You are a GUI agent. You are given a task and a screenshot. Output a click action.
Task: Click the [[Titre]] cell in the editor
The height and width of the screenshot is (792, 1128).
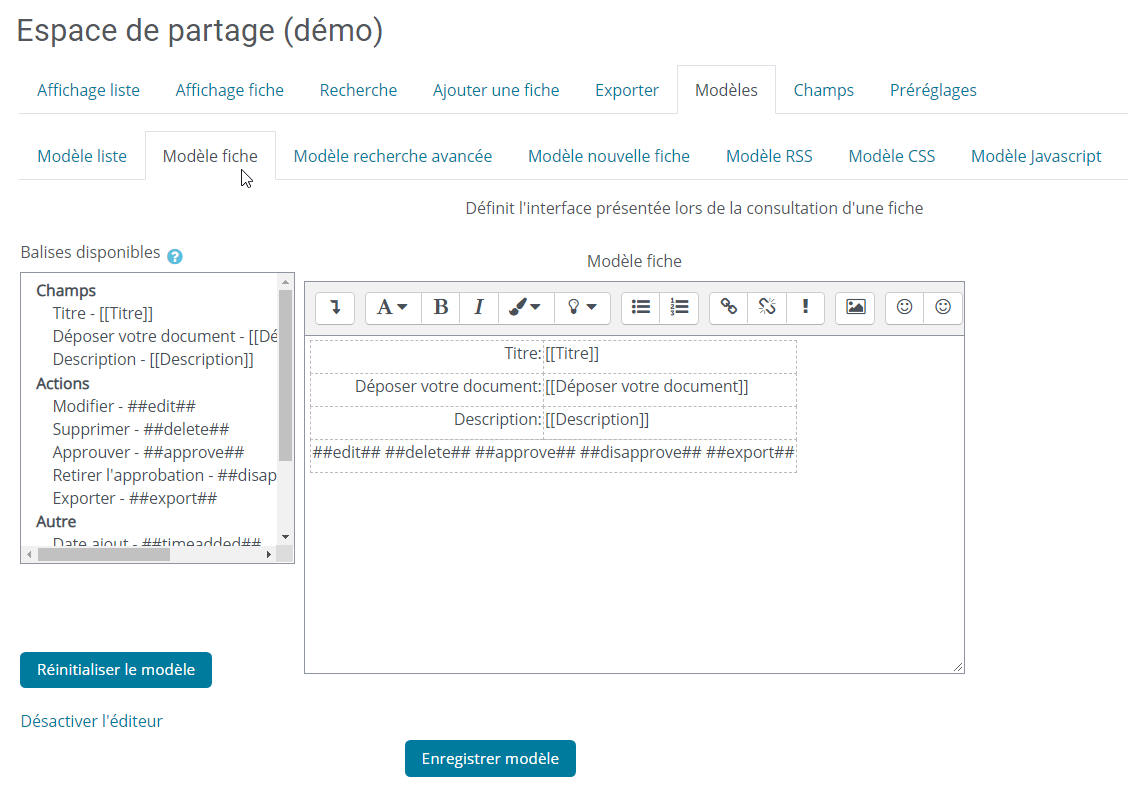(x=670, y=357)
